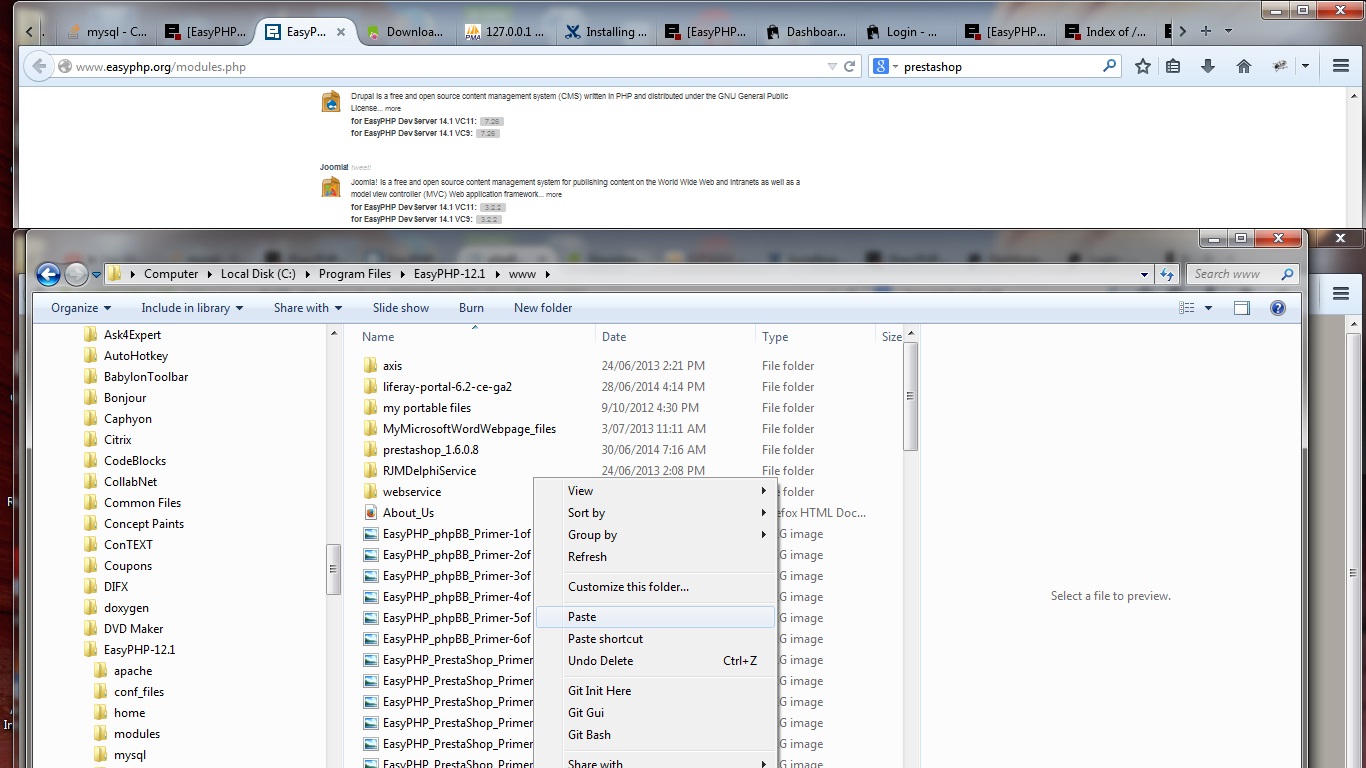Image resolution: width=1366 pixels, height=768 pixels.
Task: Change view using the Explorer view icon
Action: 1187,308
